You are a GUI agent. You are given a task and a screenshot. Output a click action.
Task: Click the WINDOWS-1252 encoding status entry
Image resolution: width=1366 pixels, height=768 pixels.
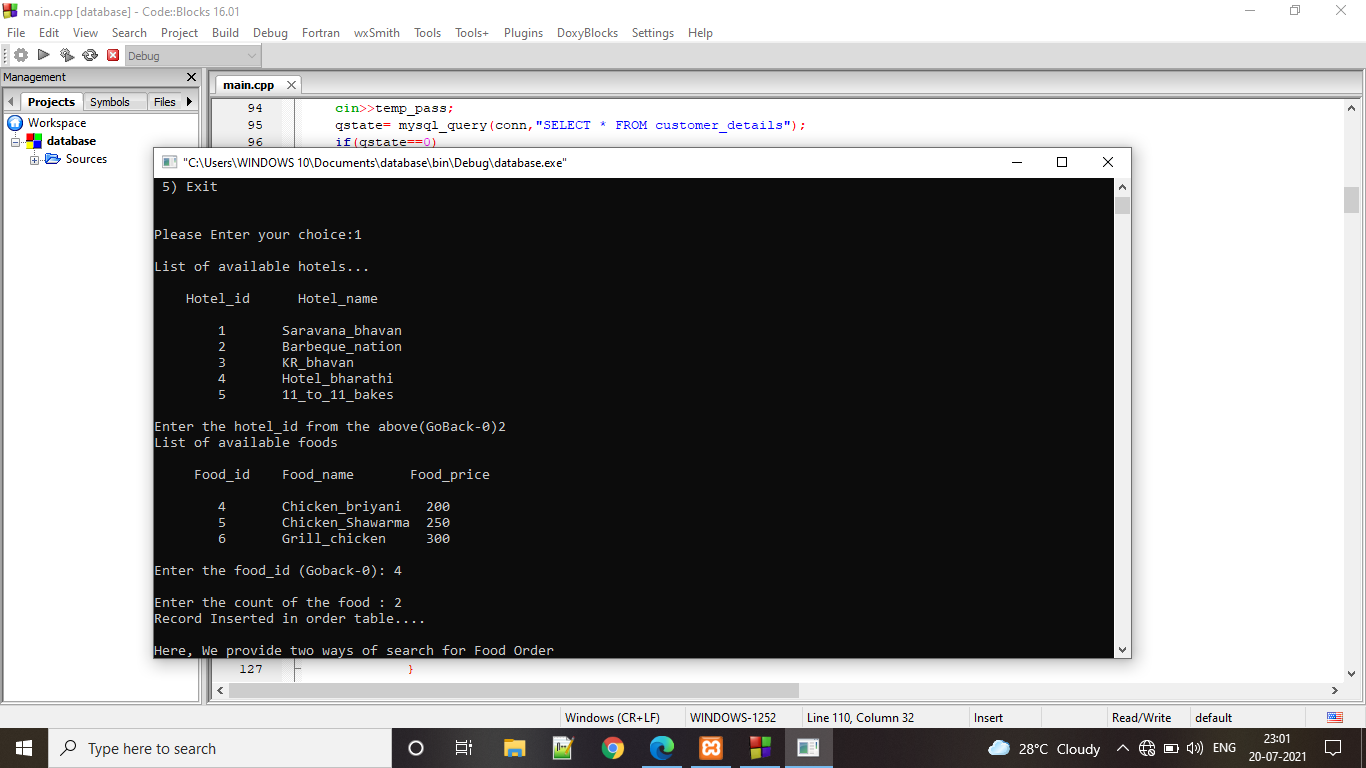pyautogui.click(x=733, y=718)
